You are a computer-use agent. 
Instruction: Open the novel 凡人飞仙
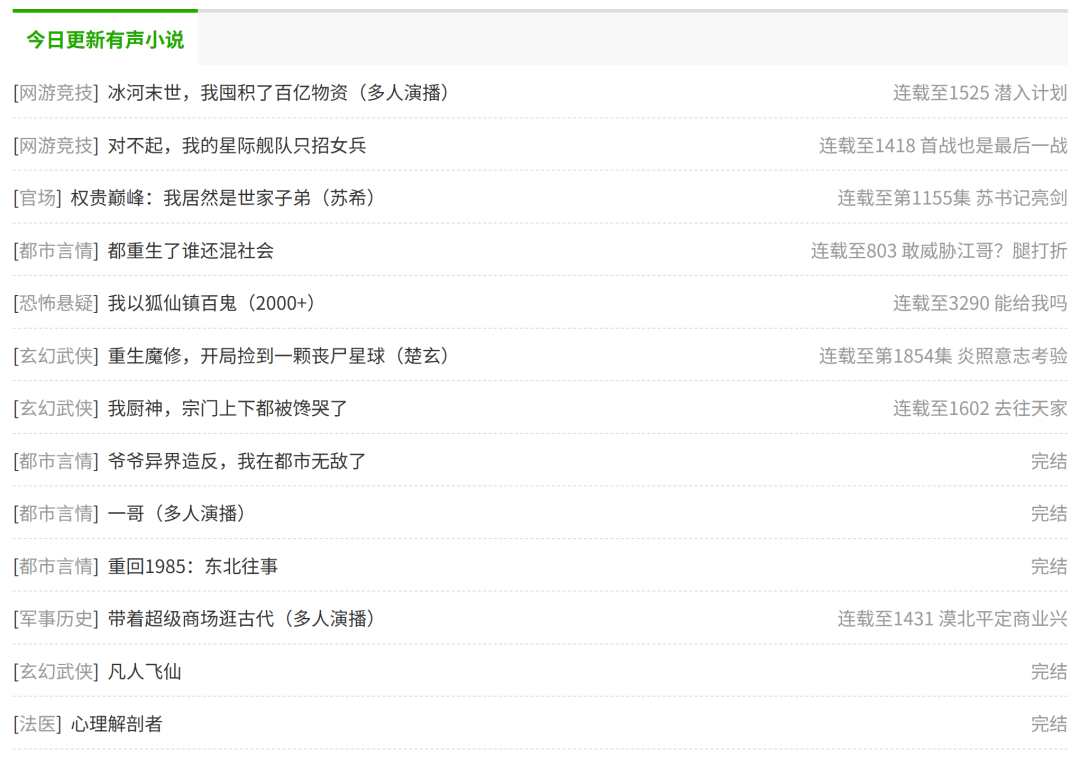145,672
